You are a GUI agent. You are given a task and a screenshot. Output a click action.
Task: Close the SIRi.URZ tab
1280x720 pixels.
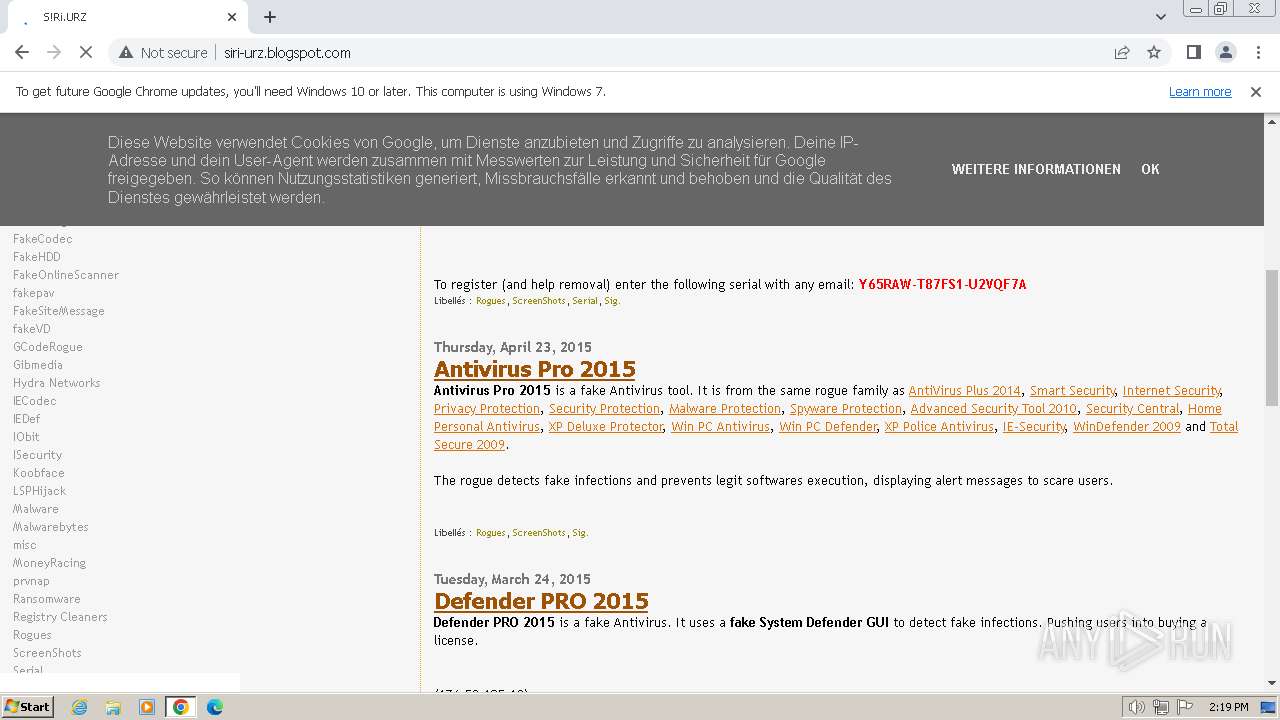232,17
